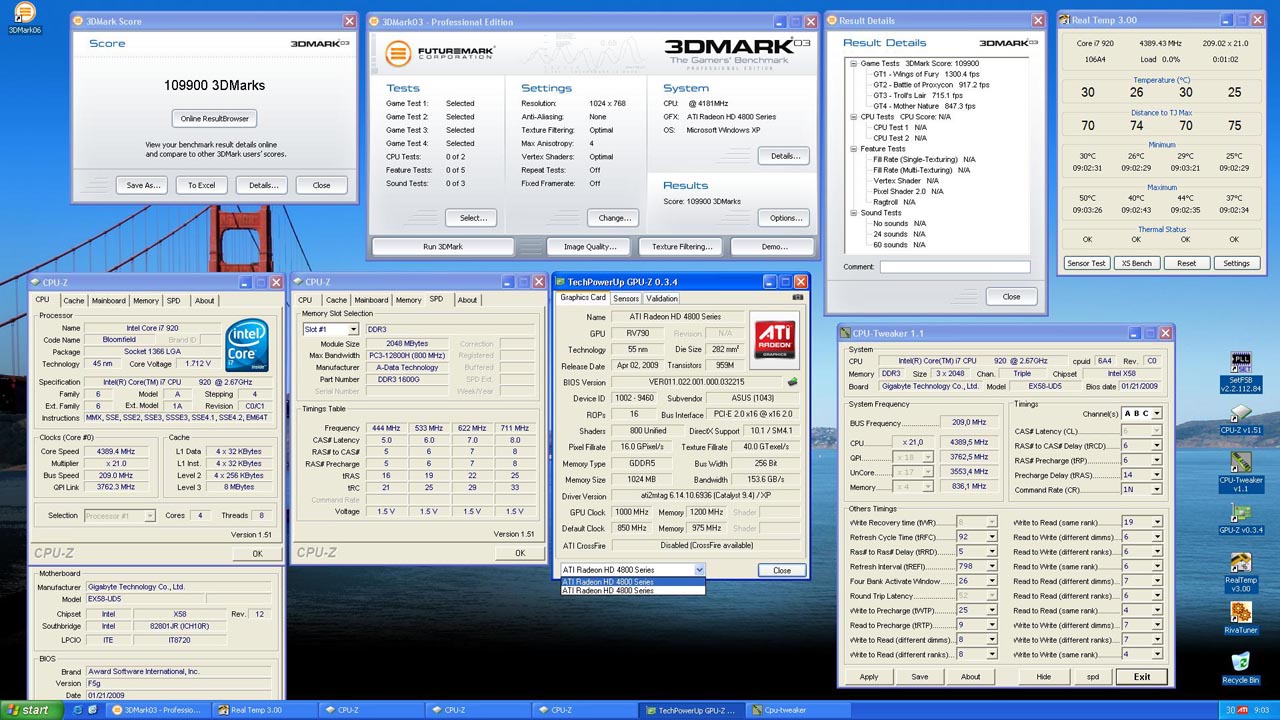Click spd button in CPU-Tweaker

point(1093,677)
